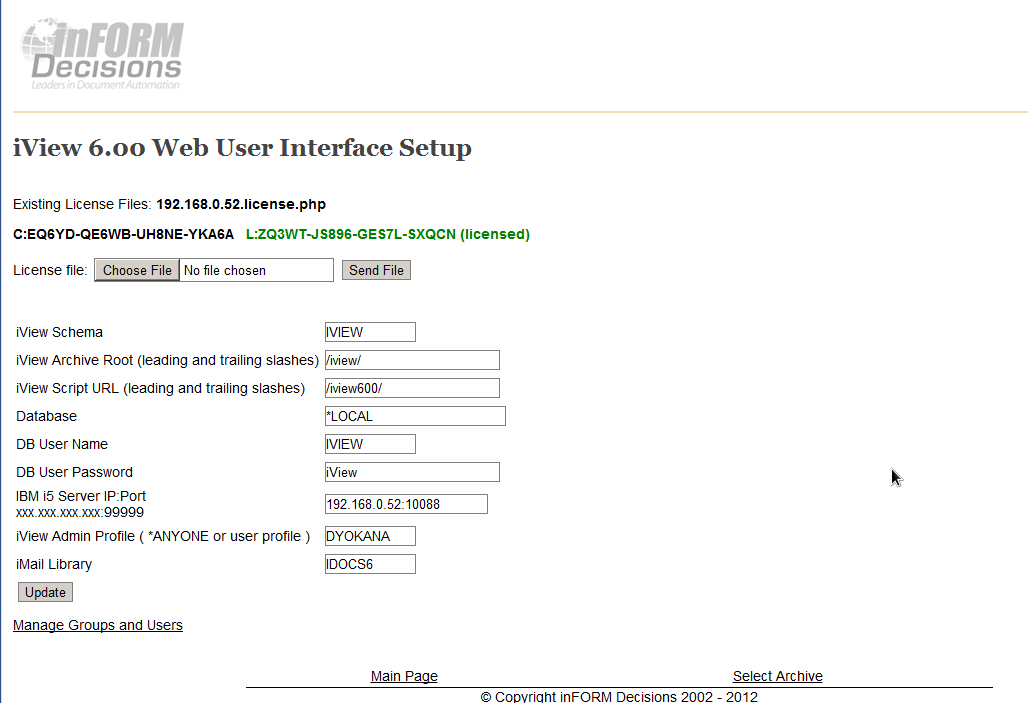This screenshot has height=703, width=1028.
Task: Click the license file name 192.168.0.52.license.php
Action: pos(241,204)
